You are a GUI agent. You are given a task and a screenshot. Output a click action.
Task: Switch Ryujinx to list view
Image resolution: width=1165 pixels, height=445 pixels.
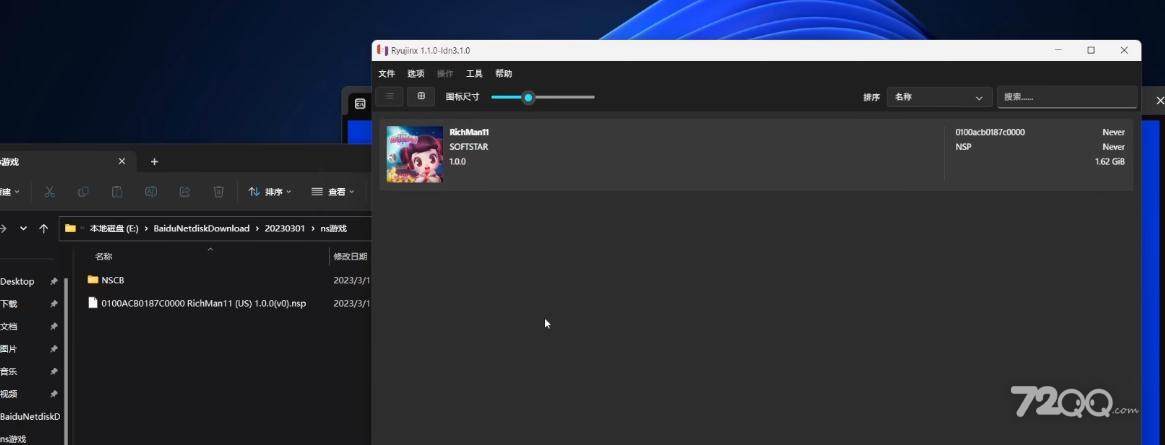click(x=389, y=97)
